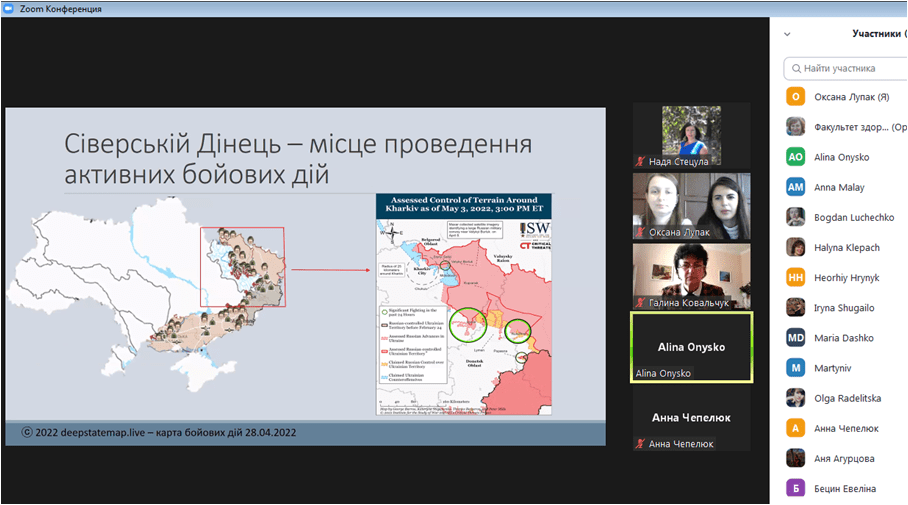Click the Ukraine overview map on slide
Viewport: 908px width, 505px height.
coord(148,292)
